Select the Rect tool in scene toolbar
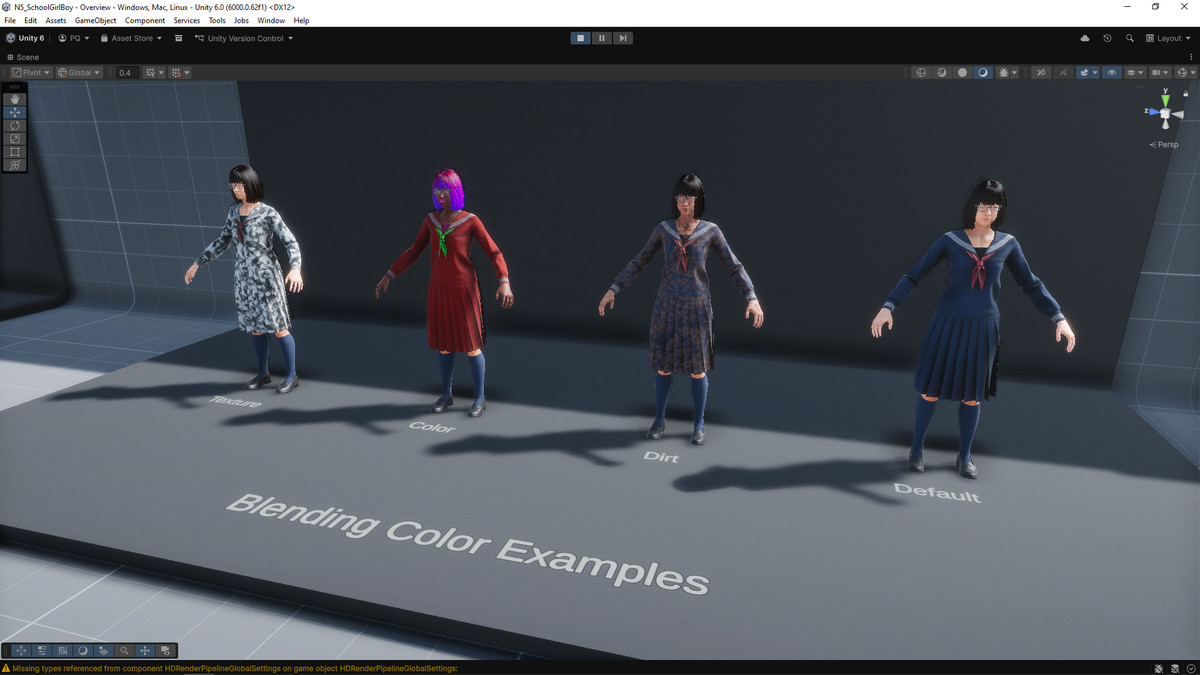Viewport: 1200px width, 675px height. click(x=15, y=152)
